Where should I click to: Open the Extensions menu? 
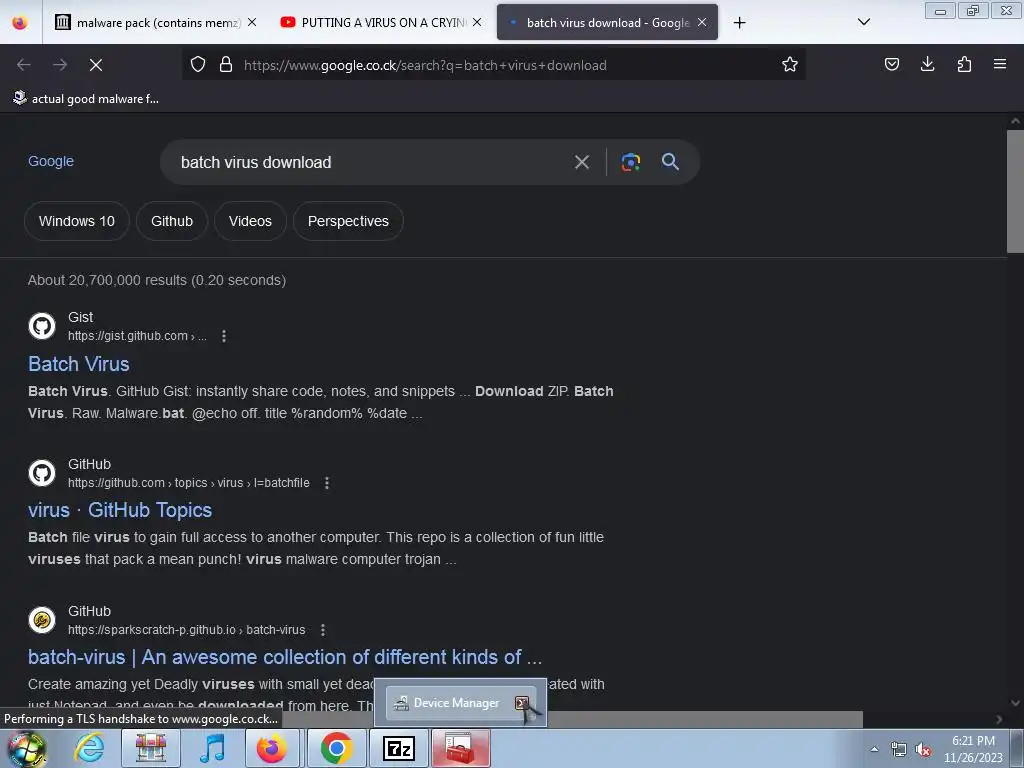pyautogui.click(x=964, y=64)
